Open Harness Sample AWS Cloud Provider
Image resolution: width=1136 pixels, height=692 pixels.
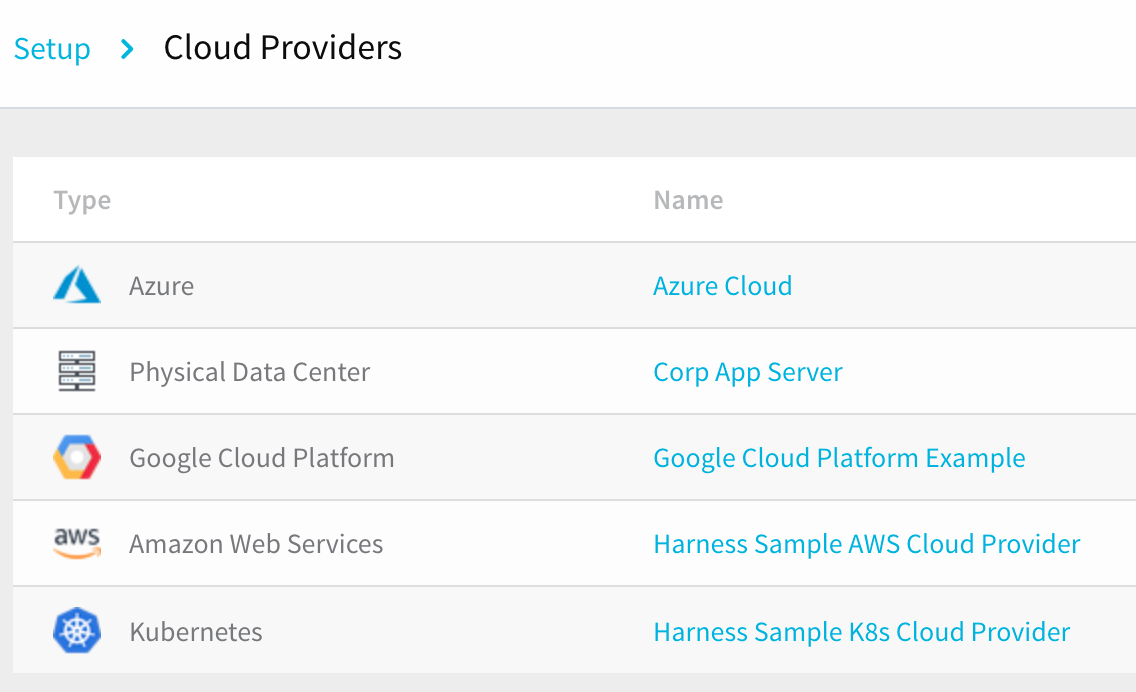point(866,544)
